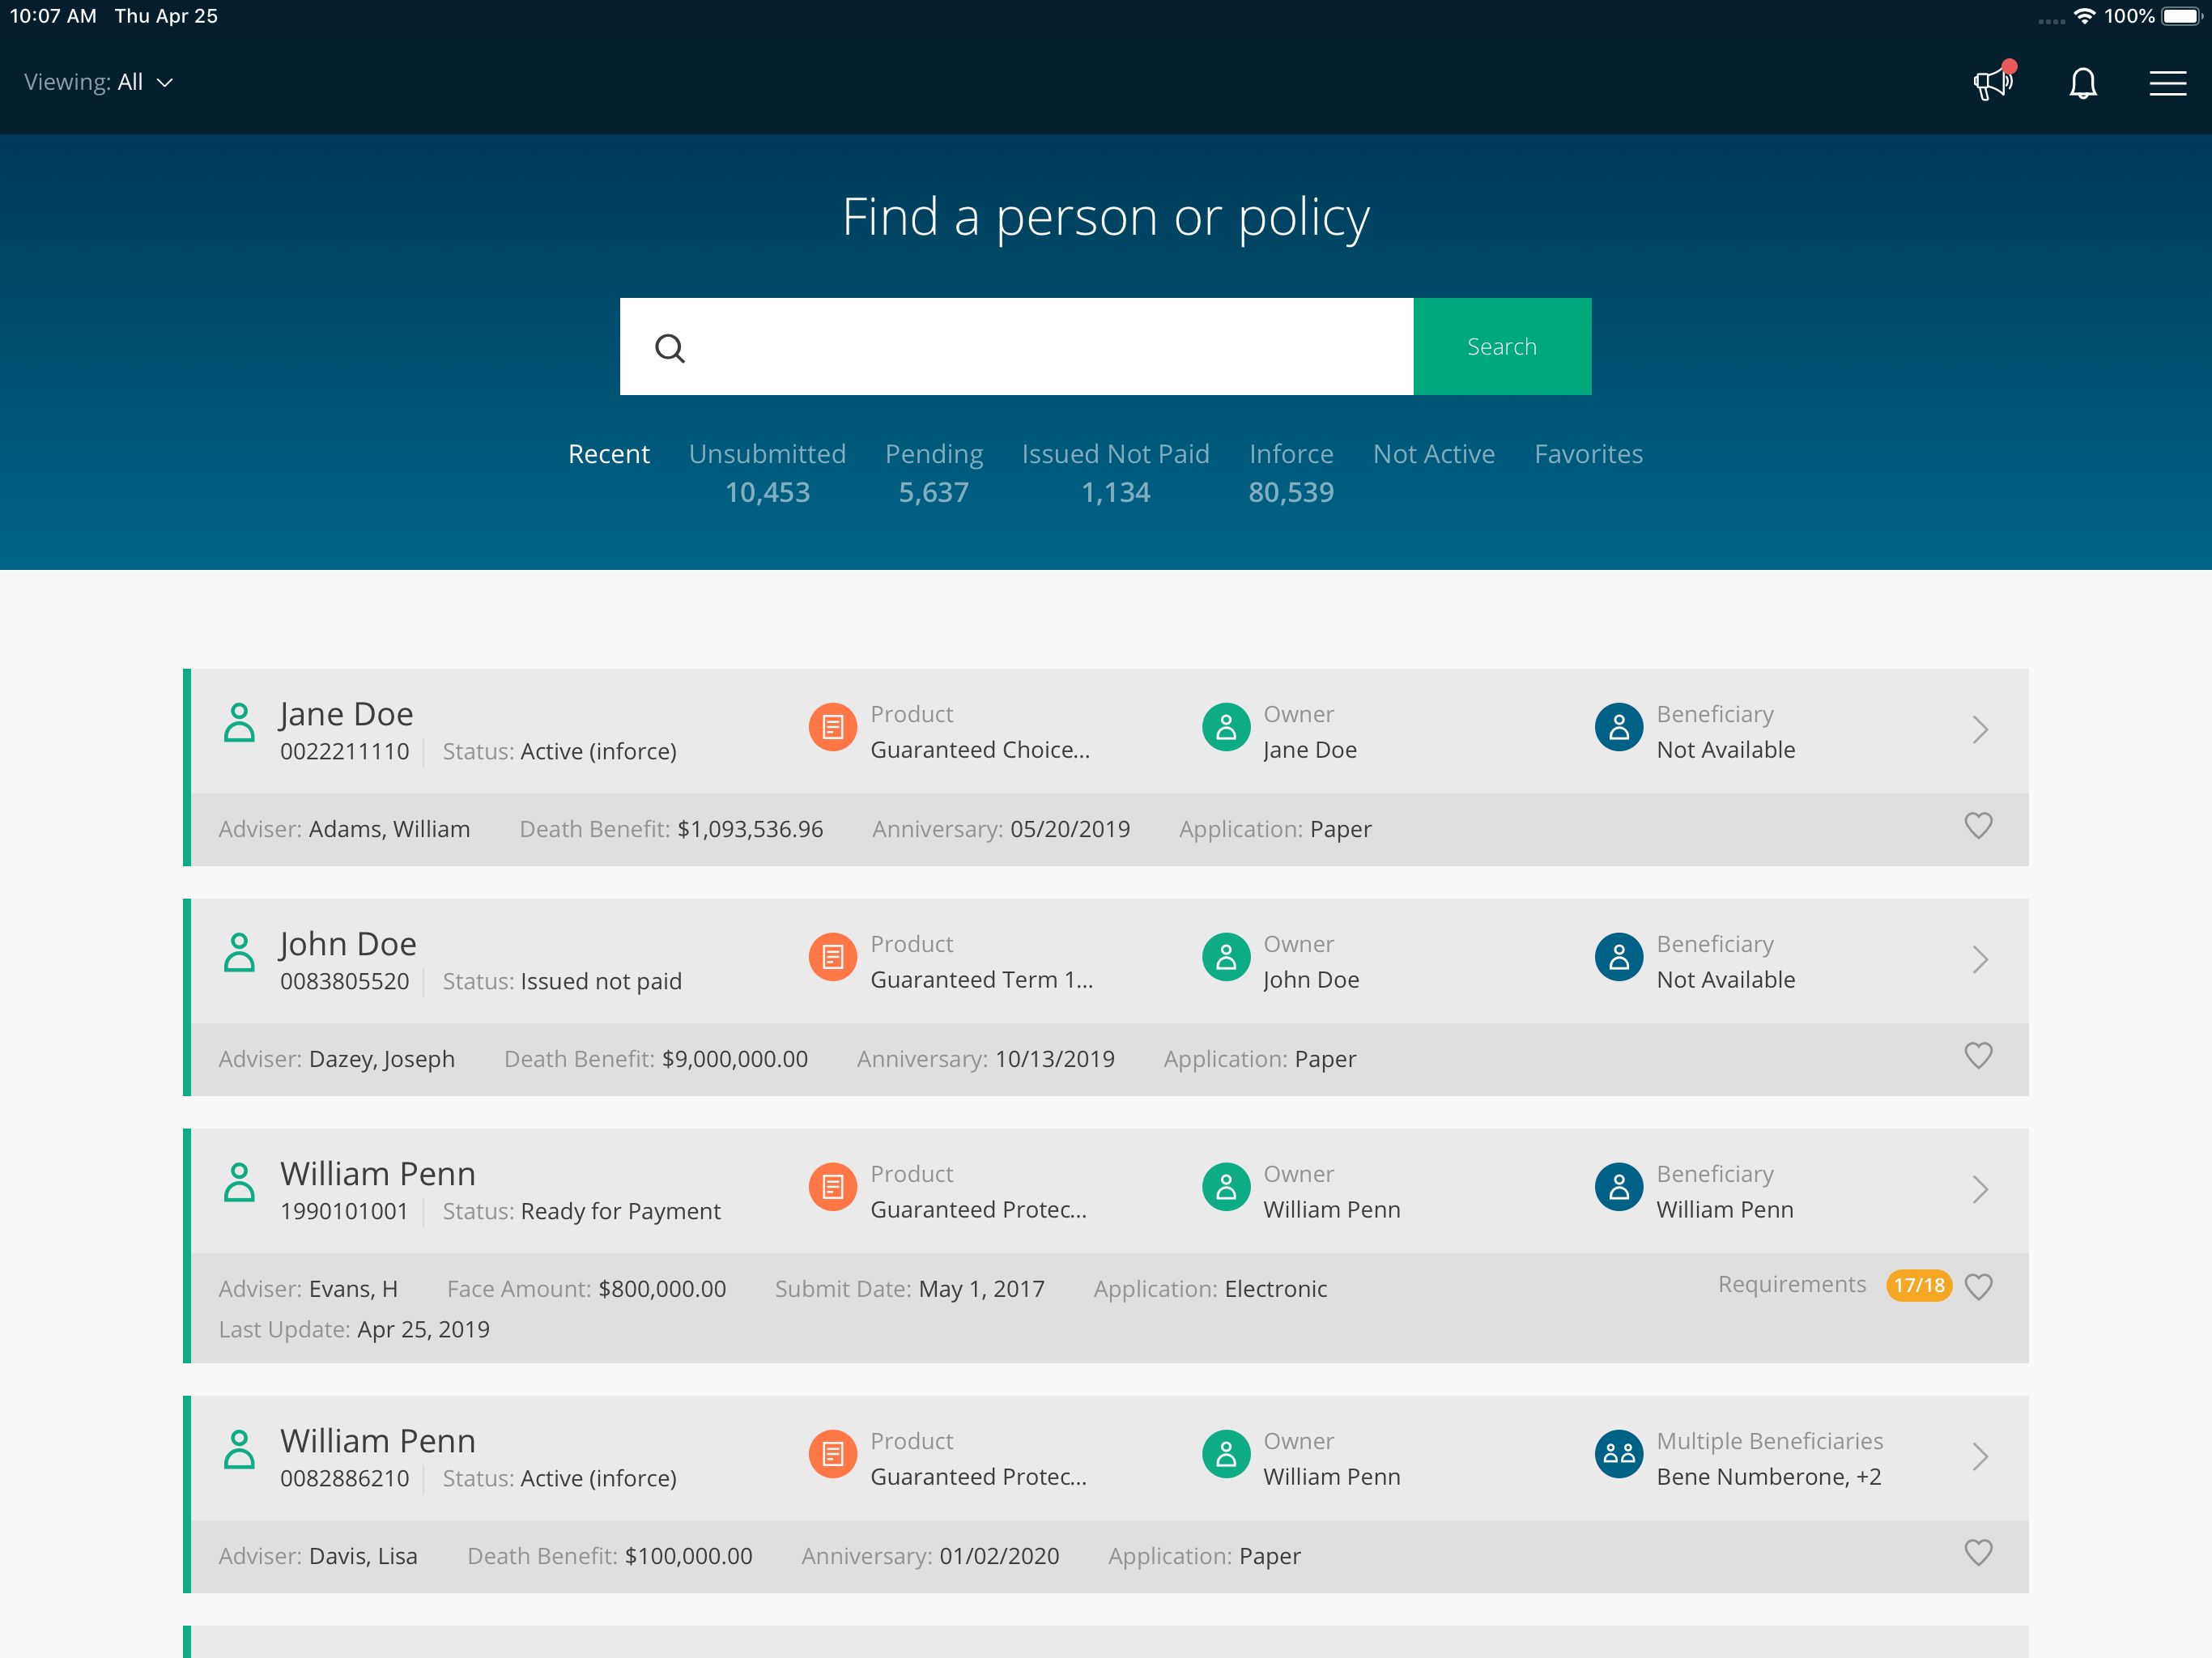Click the John Doe name heading
This screenshot has height=1658, width=2212.
(x=348, y=944)
